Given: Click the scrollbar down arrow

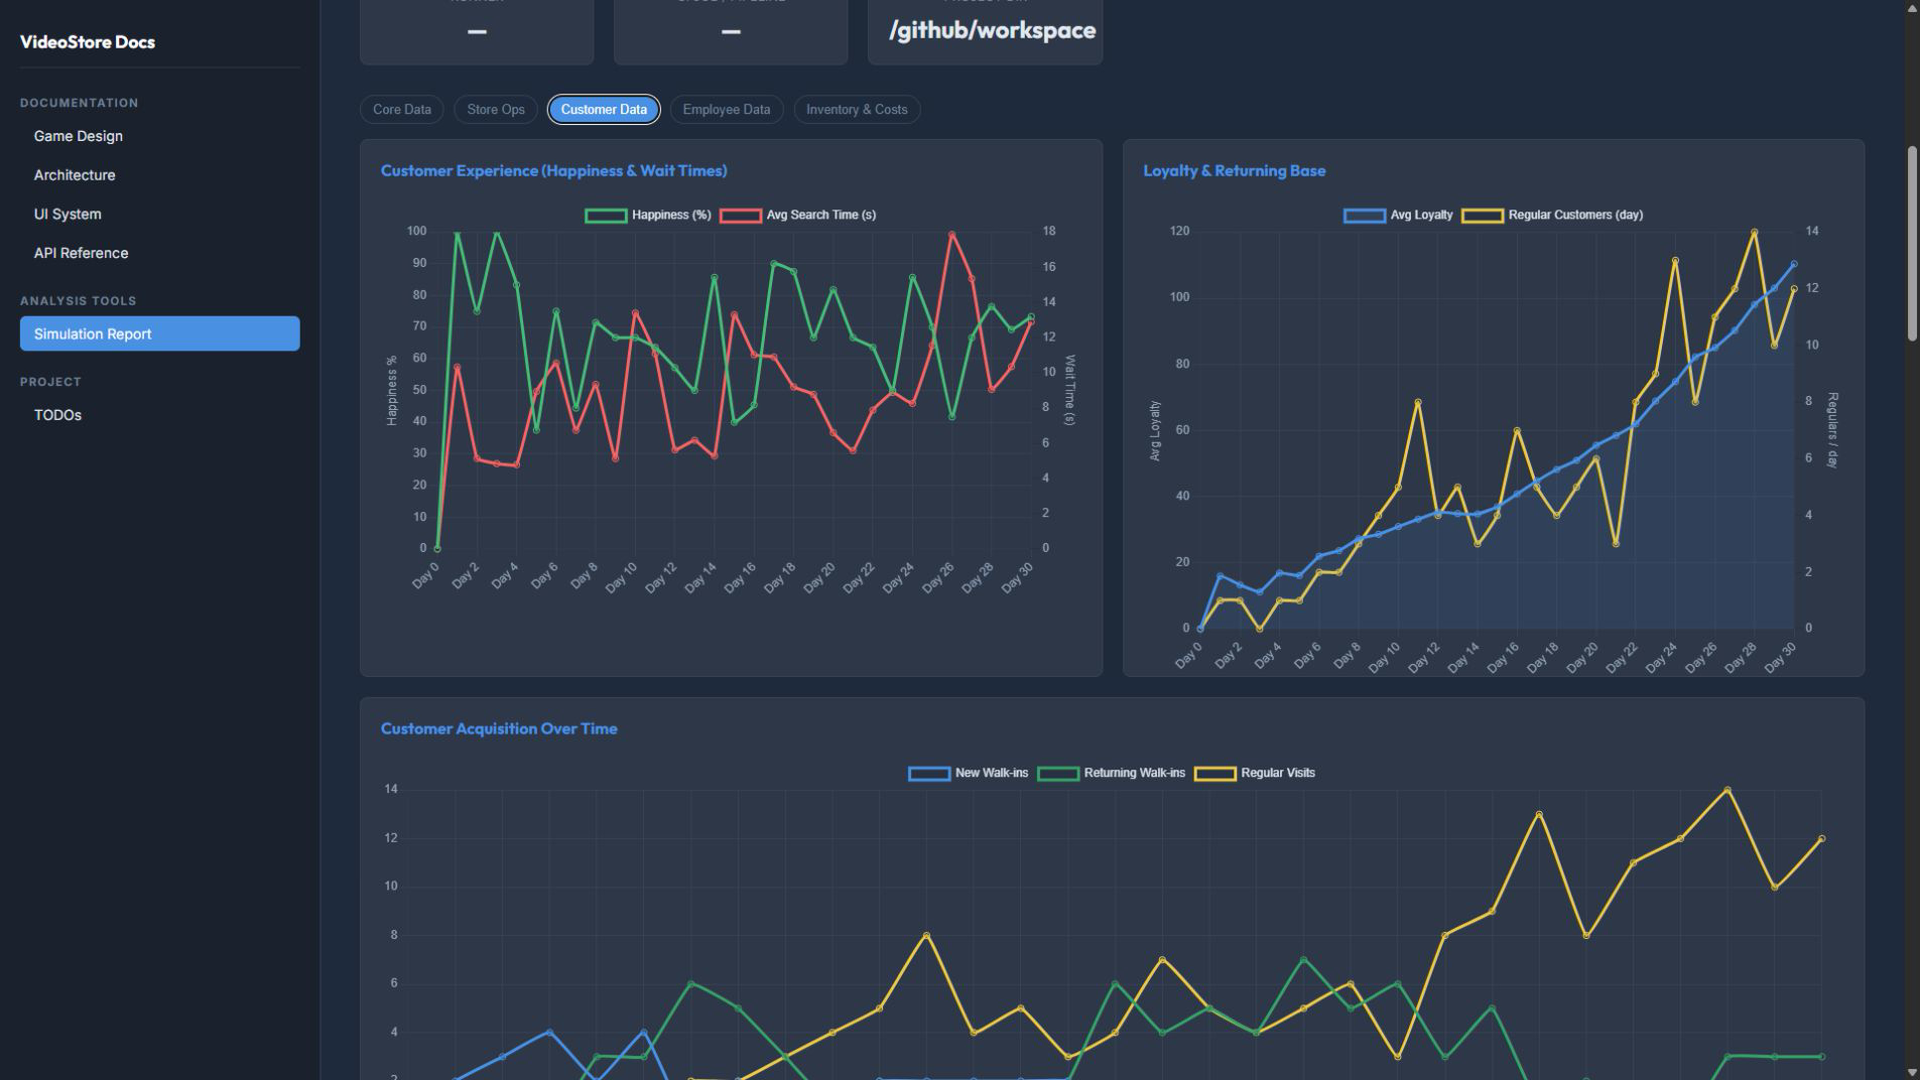Looking at the screenshot, I should [1912, 1072].
